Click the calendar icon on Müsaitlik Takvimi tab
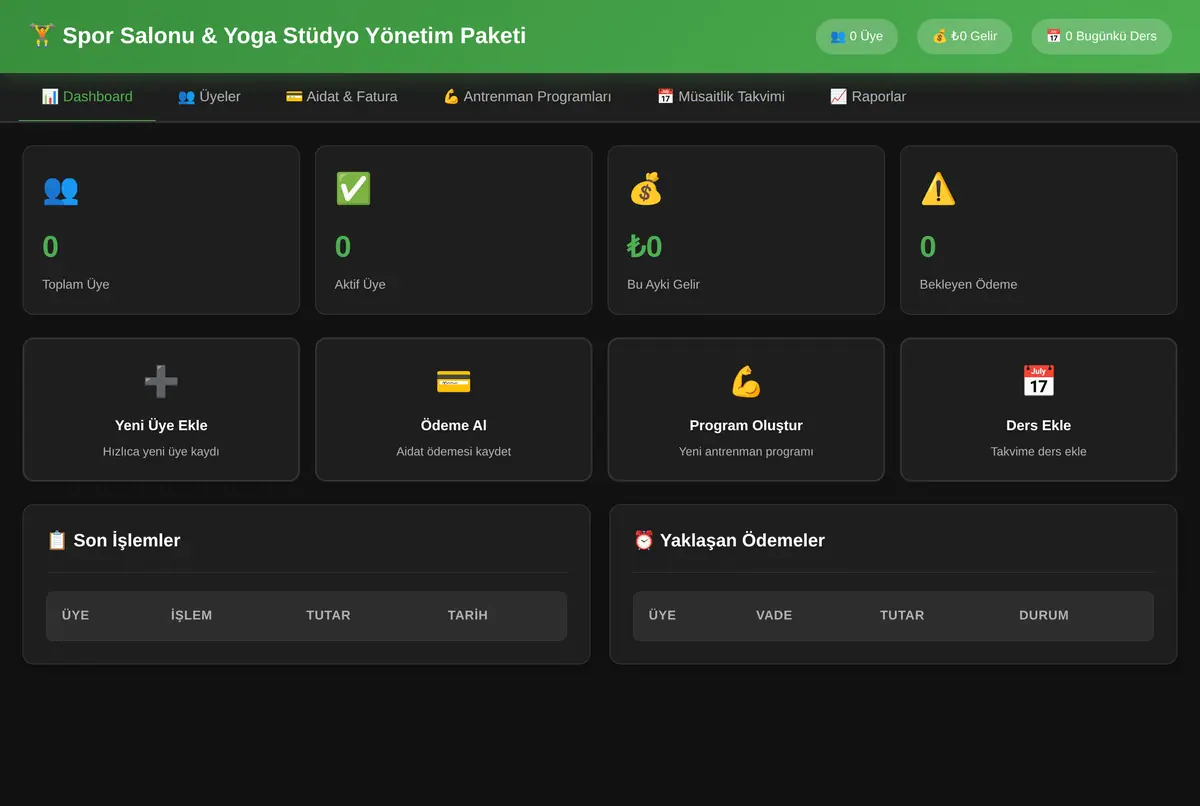Image resolution: width=1200 pixels, height=806 pixels. pos(665,97)
